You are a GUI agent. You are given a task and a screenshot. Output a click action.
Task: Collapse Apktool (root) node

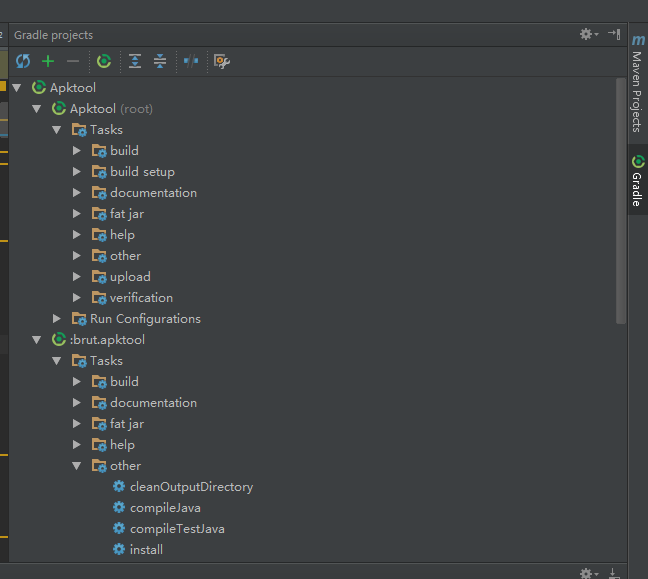(x=37, y=109)
